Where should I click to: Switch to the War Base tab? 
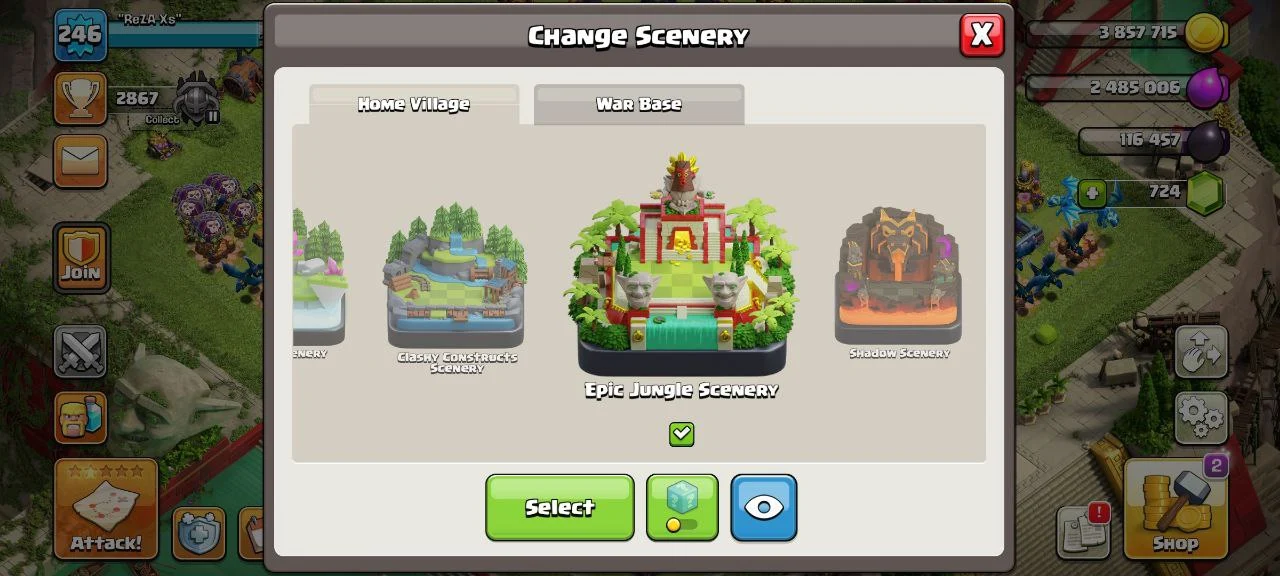click(639, 104)
